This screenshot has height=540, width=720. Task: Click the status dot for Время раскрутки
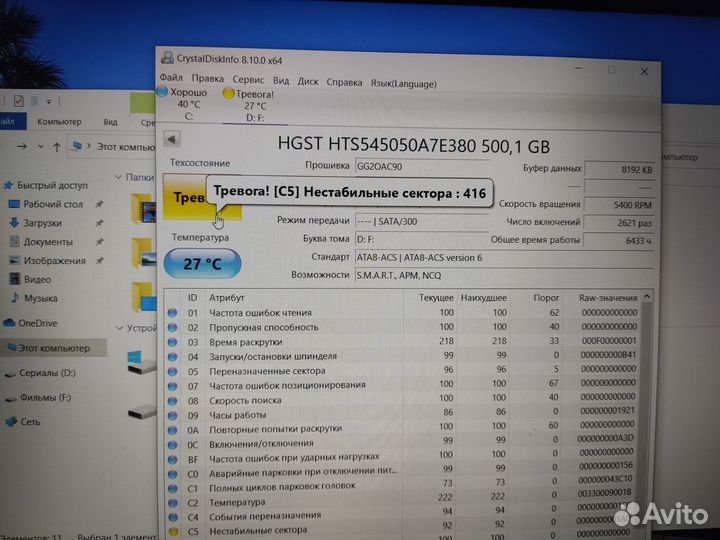(x=173, y=342)
